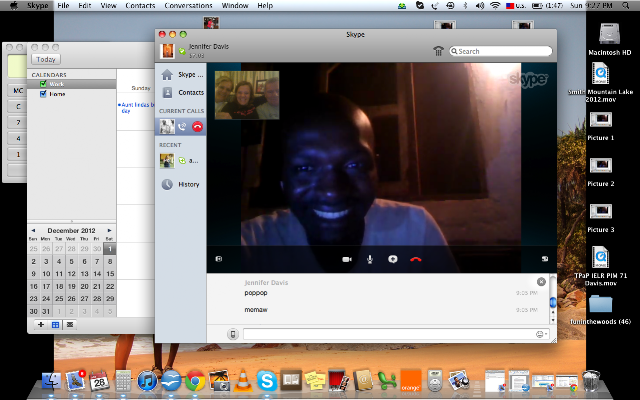Open VLC from the Dock
This screenshot has width=640, height=400.
coord(243,380)
